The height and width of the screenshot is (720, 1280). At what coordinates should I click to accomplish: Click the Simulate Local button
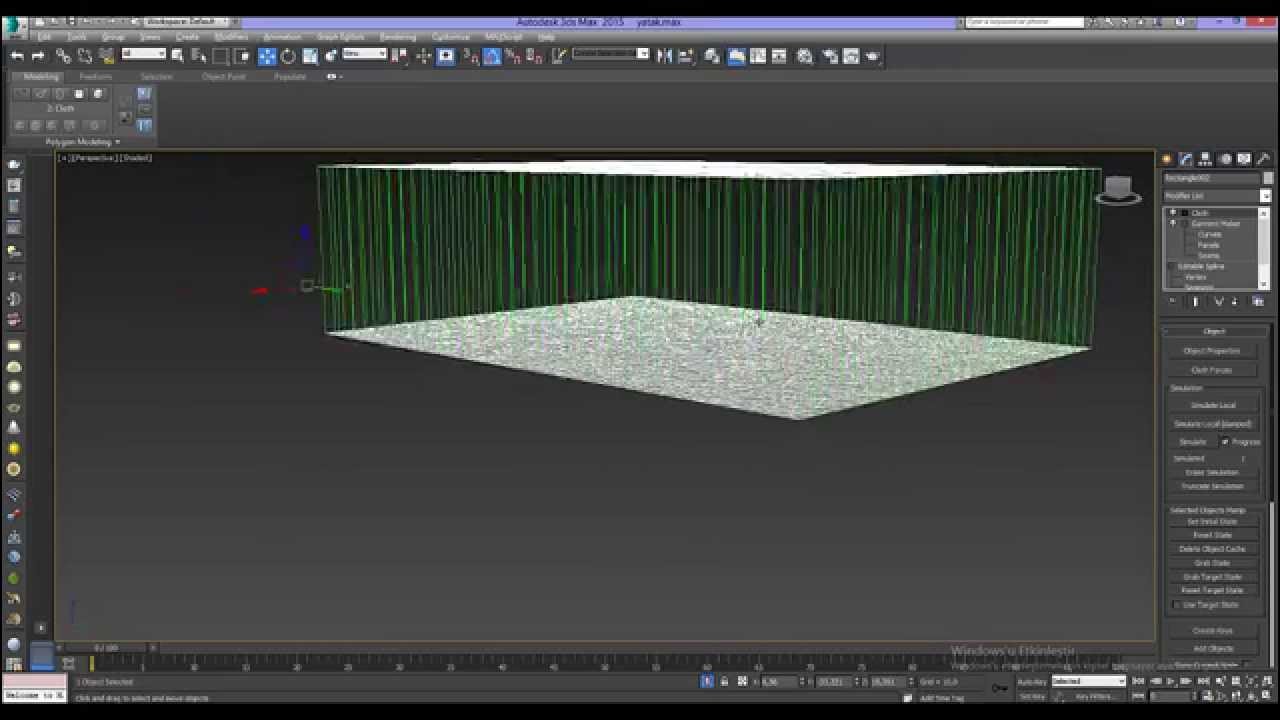[x=1212, y=405]
